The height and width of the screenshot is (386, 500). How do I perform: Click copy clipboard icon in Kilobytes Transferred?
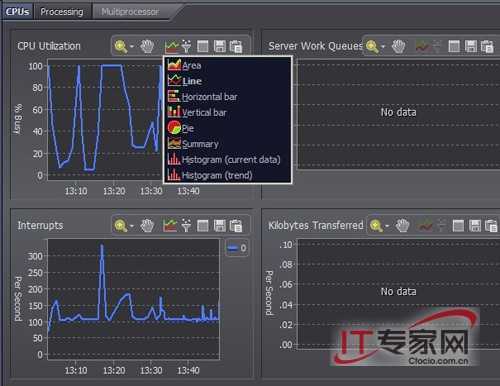pos(491,226)
